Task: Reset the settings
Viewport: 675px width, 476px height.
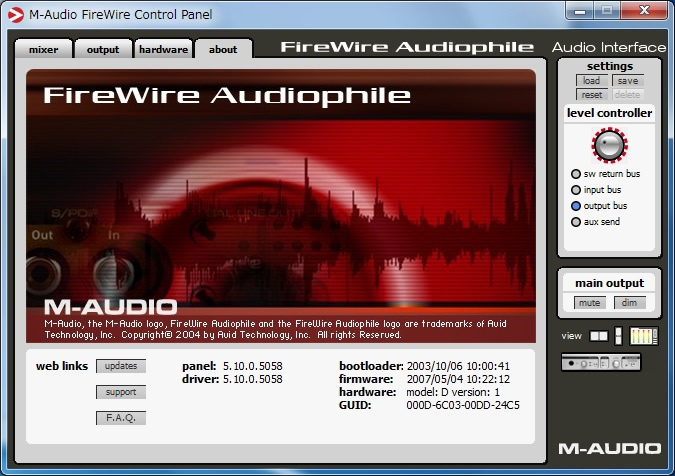Action: tap(591, 94)
